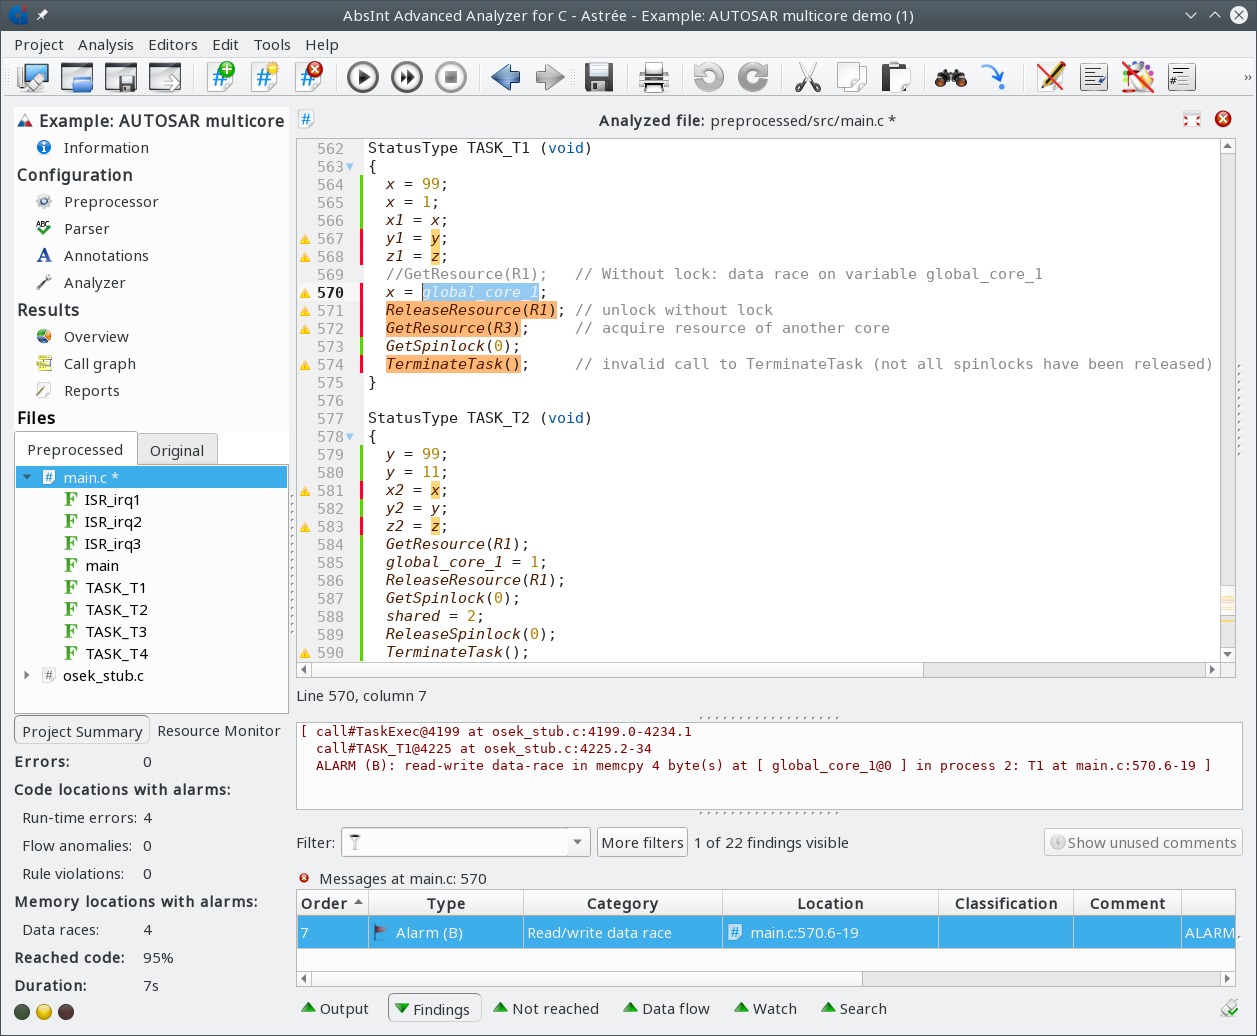The height and width of the screenshot is (1036, 1257).
Task: Click Show unused comments button
Action: [1143, 842]
